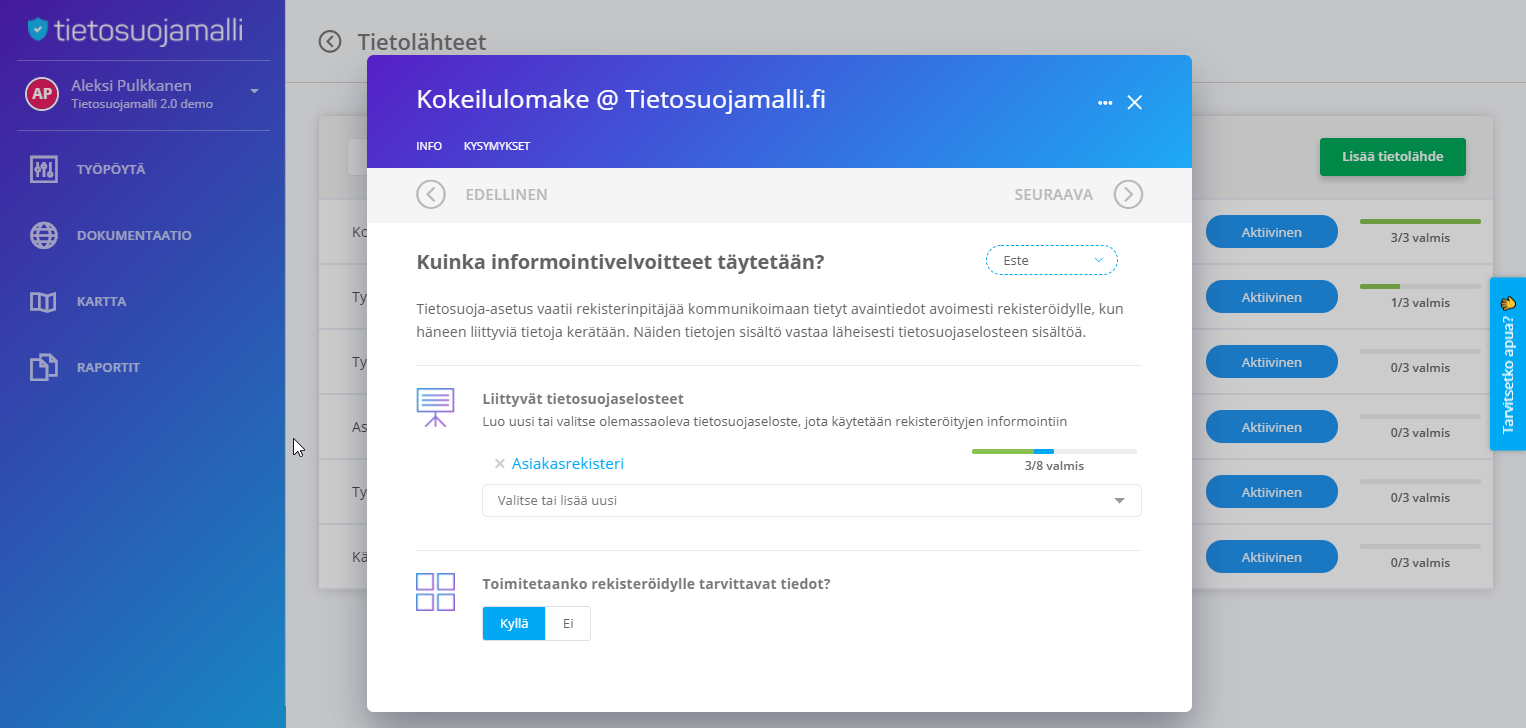Image resolution: width=1526 pixels, height=728 pixels.
Task: Click the waving hand help icon
Action: (1508, 302)
